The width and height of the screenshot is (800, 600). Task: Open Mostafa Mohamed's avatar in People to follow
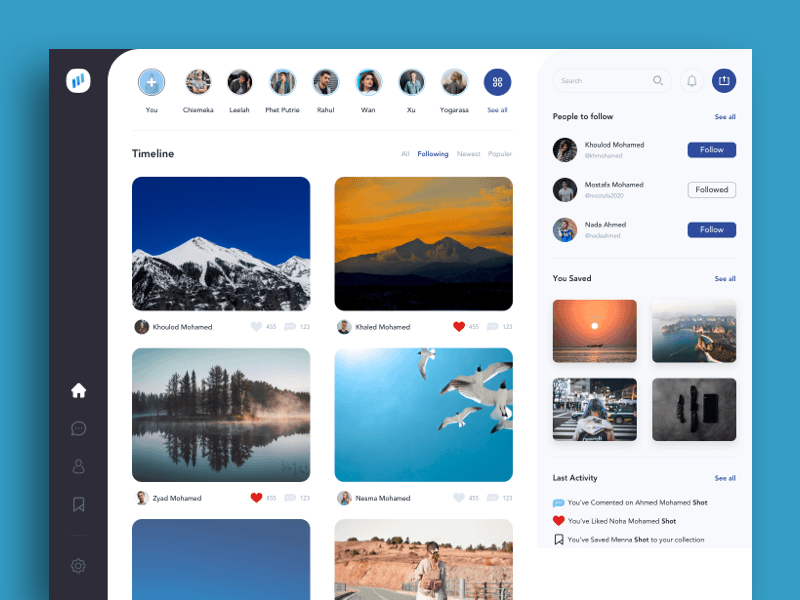(565, 189)
